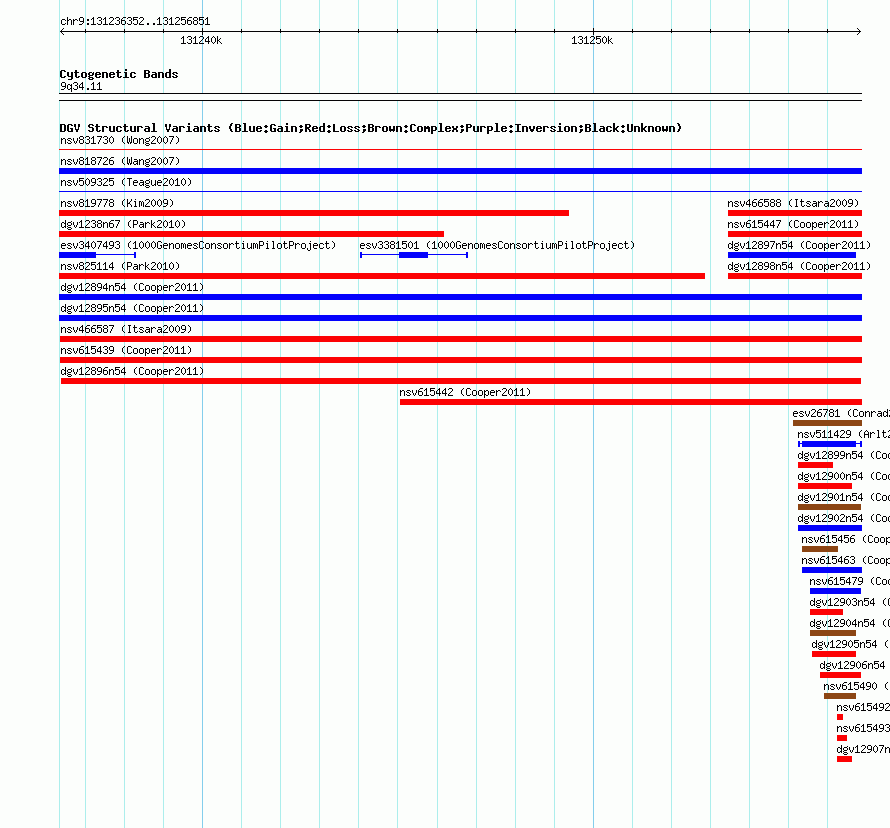Click the dgv12907n variant label

[863, 749]
